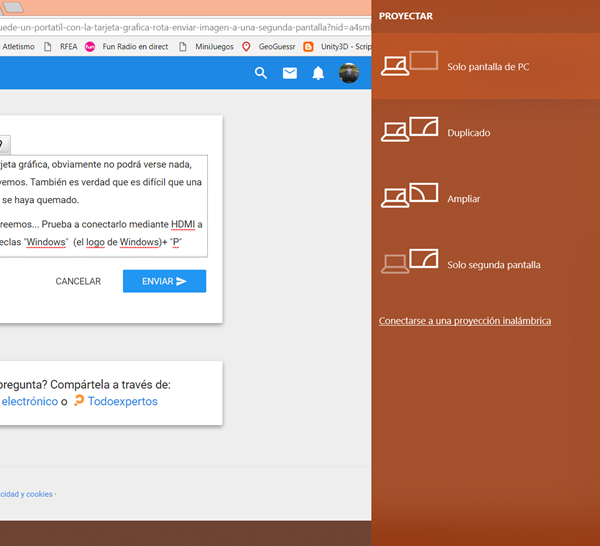
Task: Click the CANCELAR button
Action: (78, 281)
